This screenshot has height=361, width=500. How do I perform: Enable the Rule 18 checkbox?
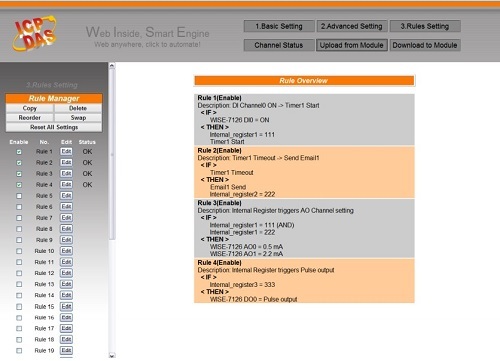19,339
